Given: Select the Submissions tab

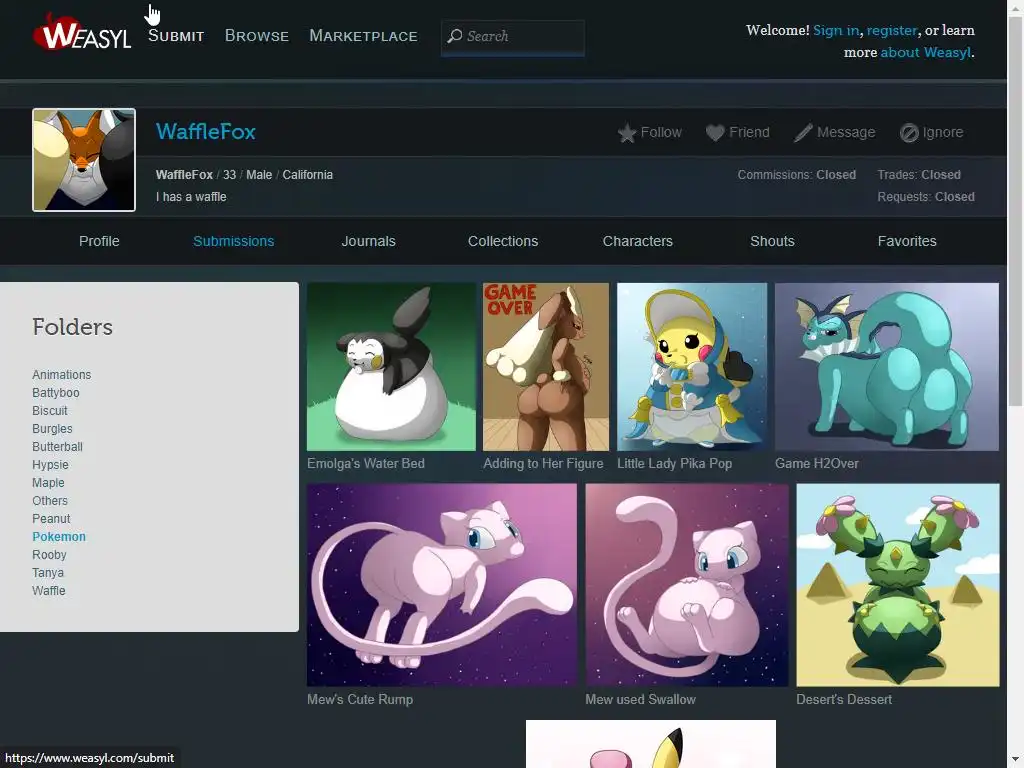Looking at the screenshot, I should coord(234,241).
